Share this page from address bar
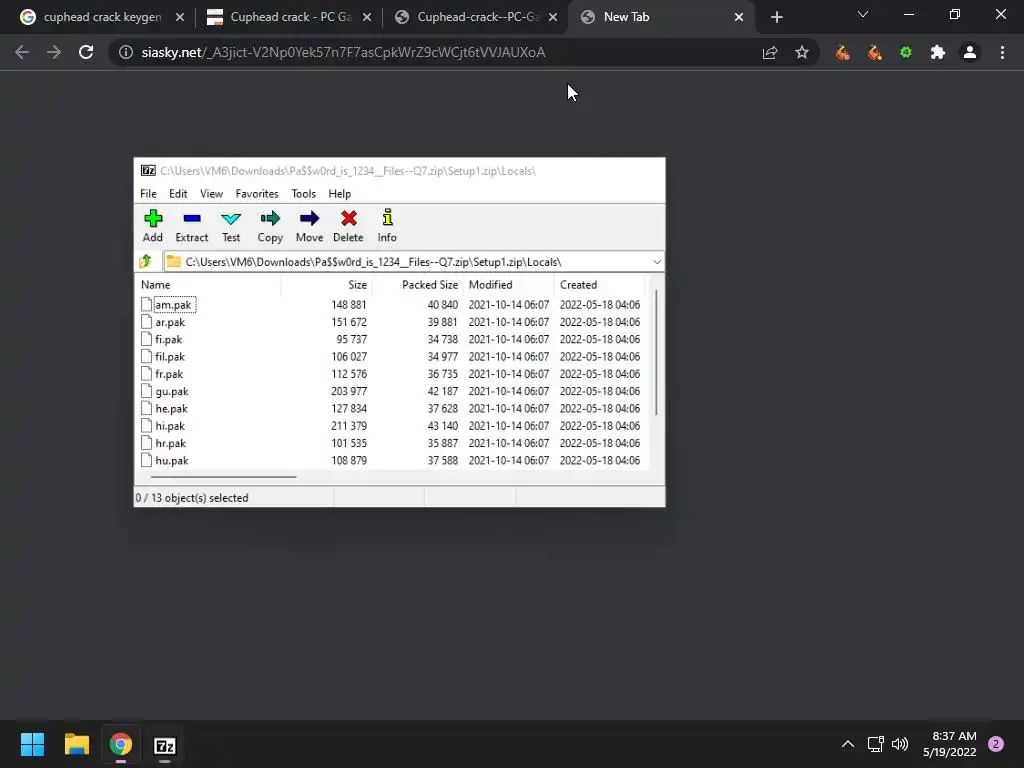 click(770, 52)
